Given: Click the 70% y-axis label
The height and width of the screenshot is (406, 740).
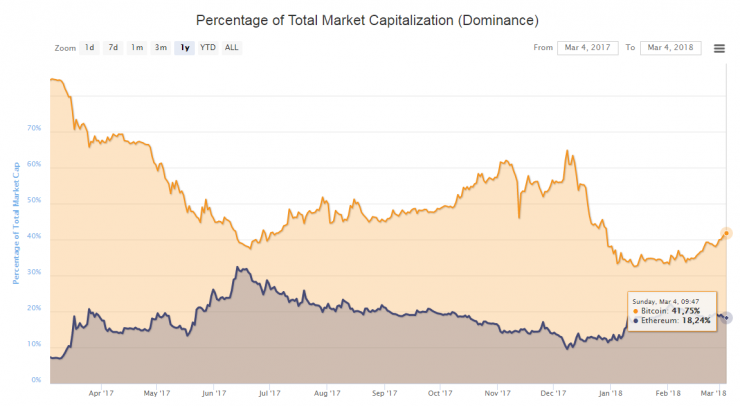Looking at the screenshot, I should tap(34, 128).
